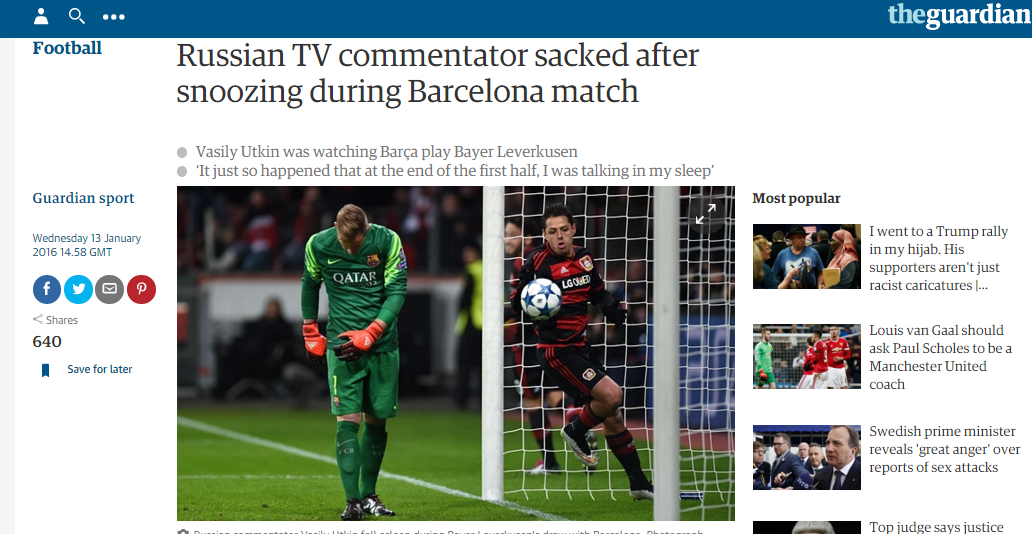This screenshot has height=534, width=1032.
Task: Open Top judge says justice article
Action: coord(936,527)
